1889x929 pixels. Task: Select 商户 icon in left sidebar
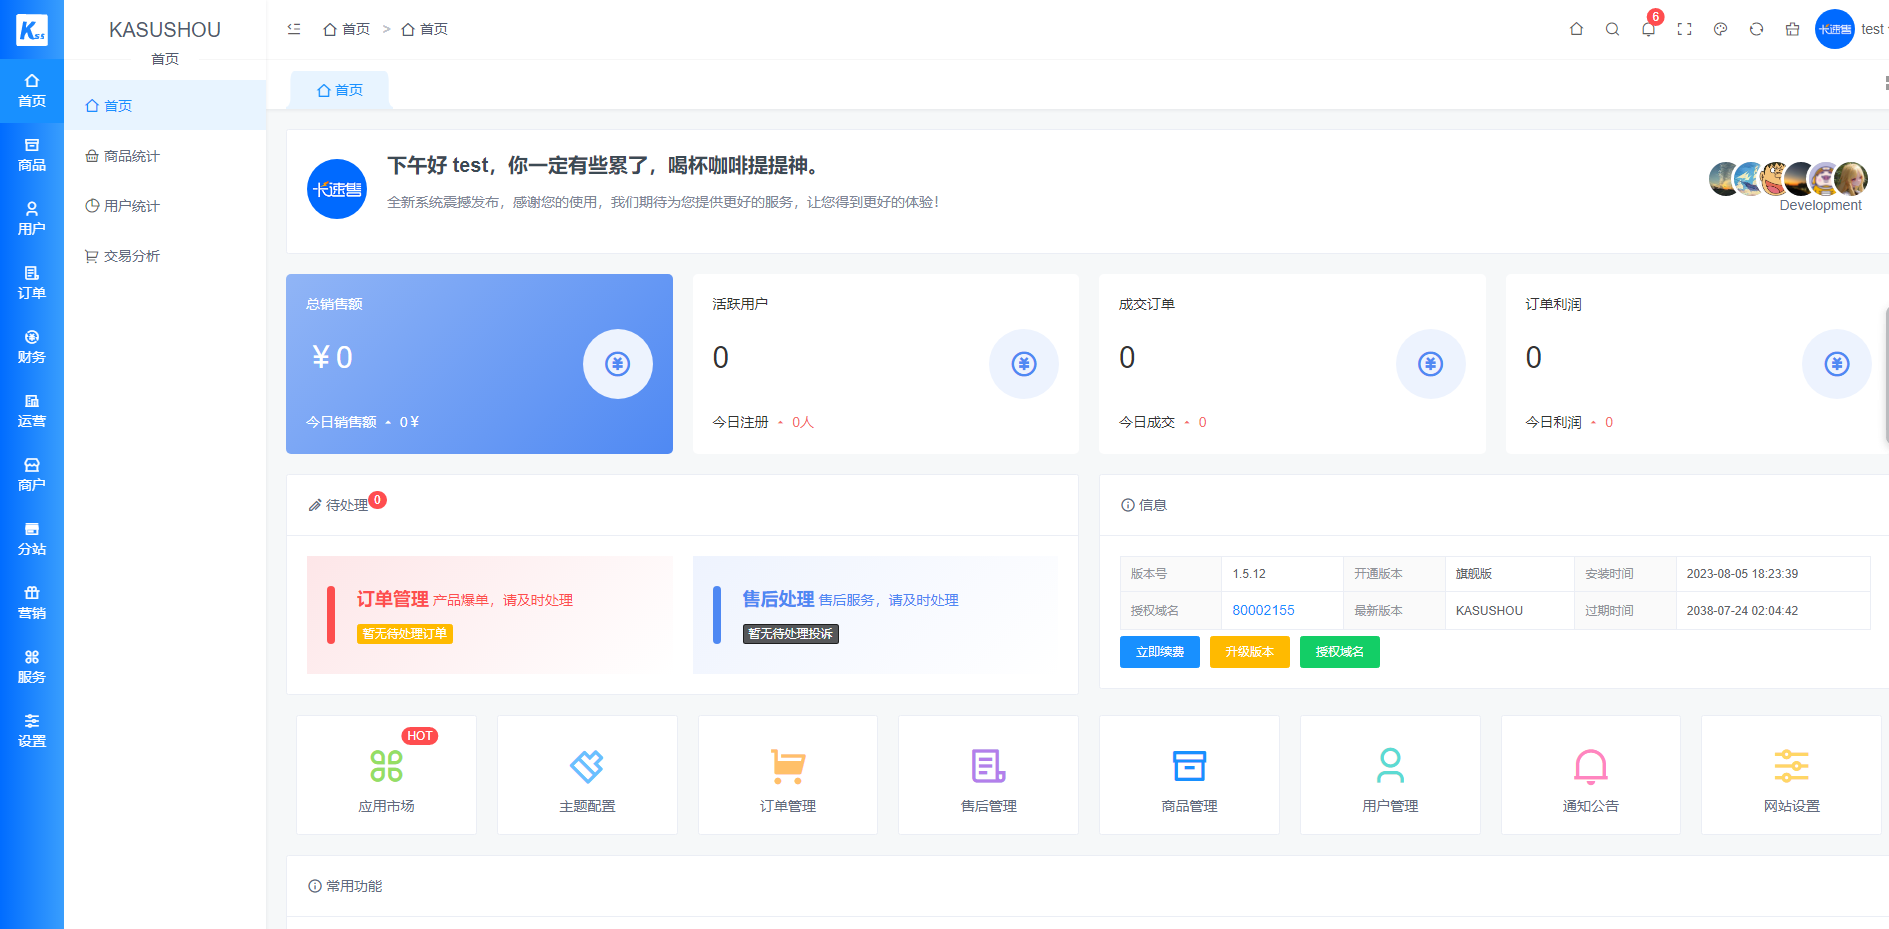point(32,475)
